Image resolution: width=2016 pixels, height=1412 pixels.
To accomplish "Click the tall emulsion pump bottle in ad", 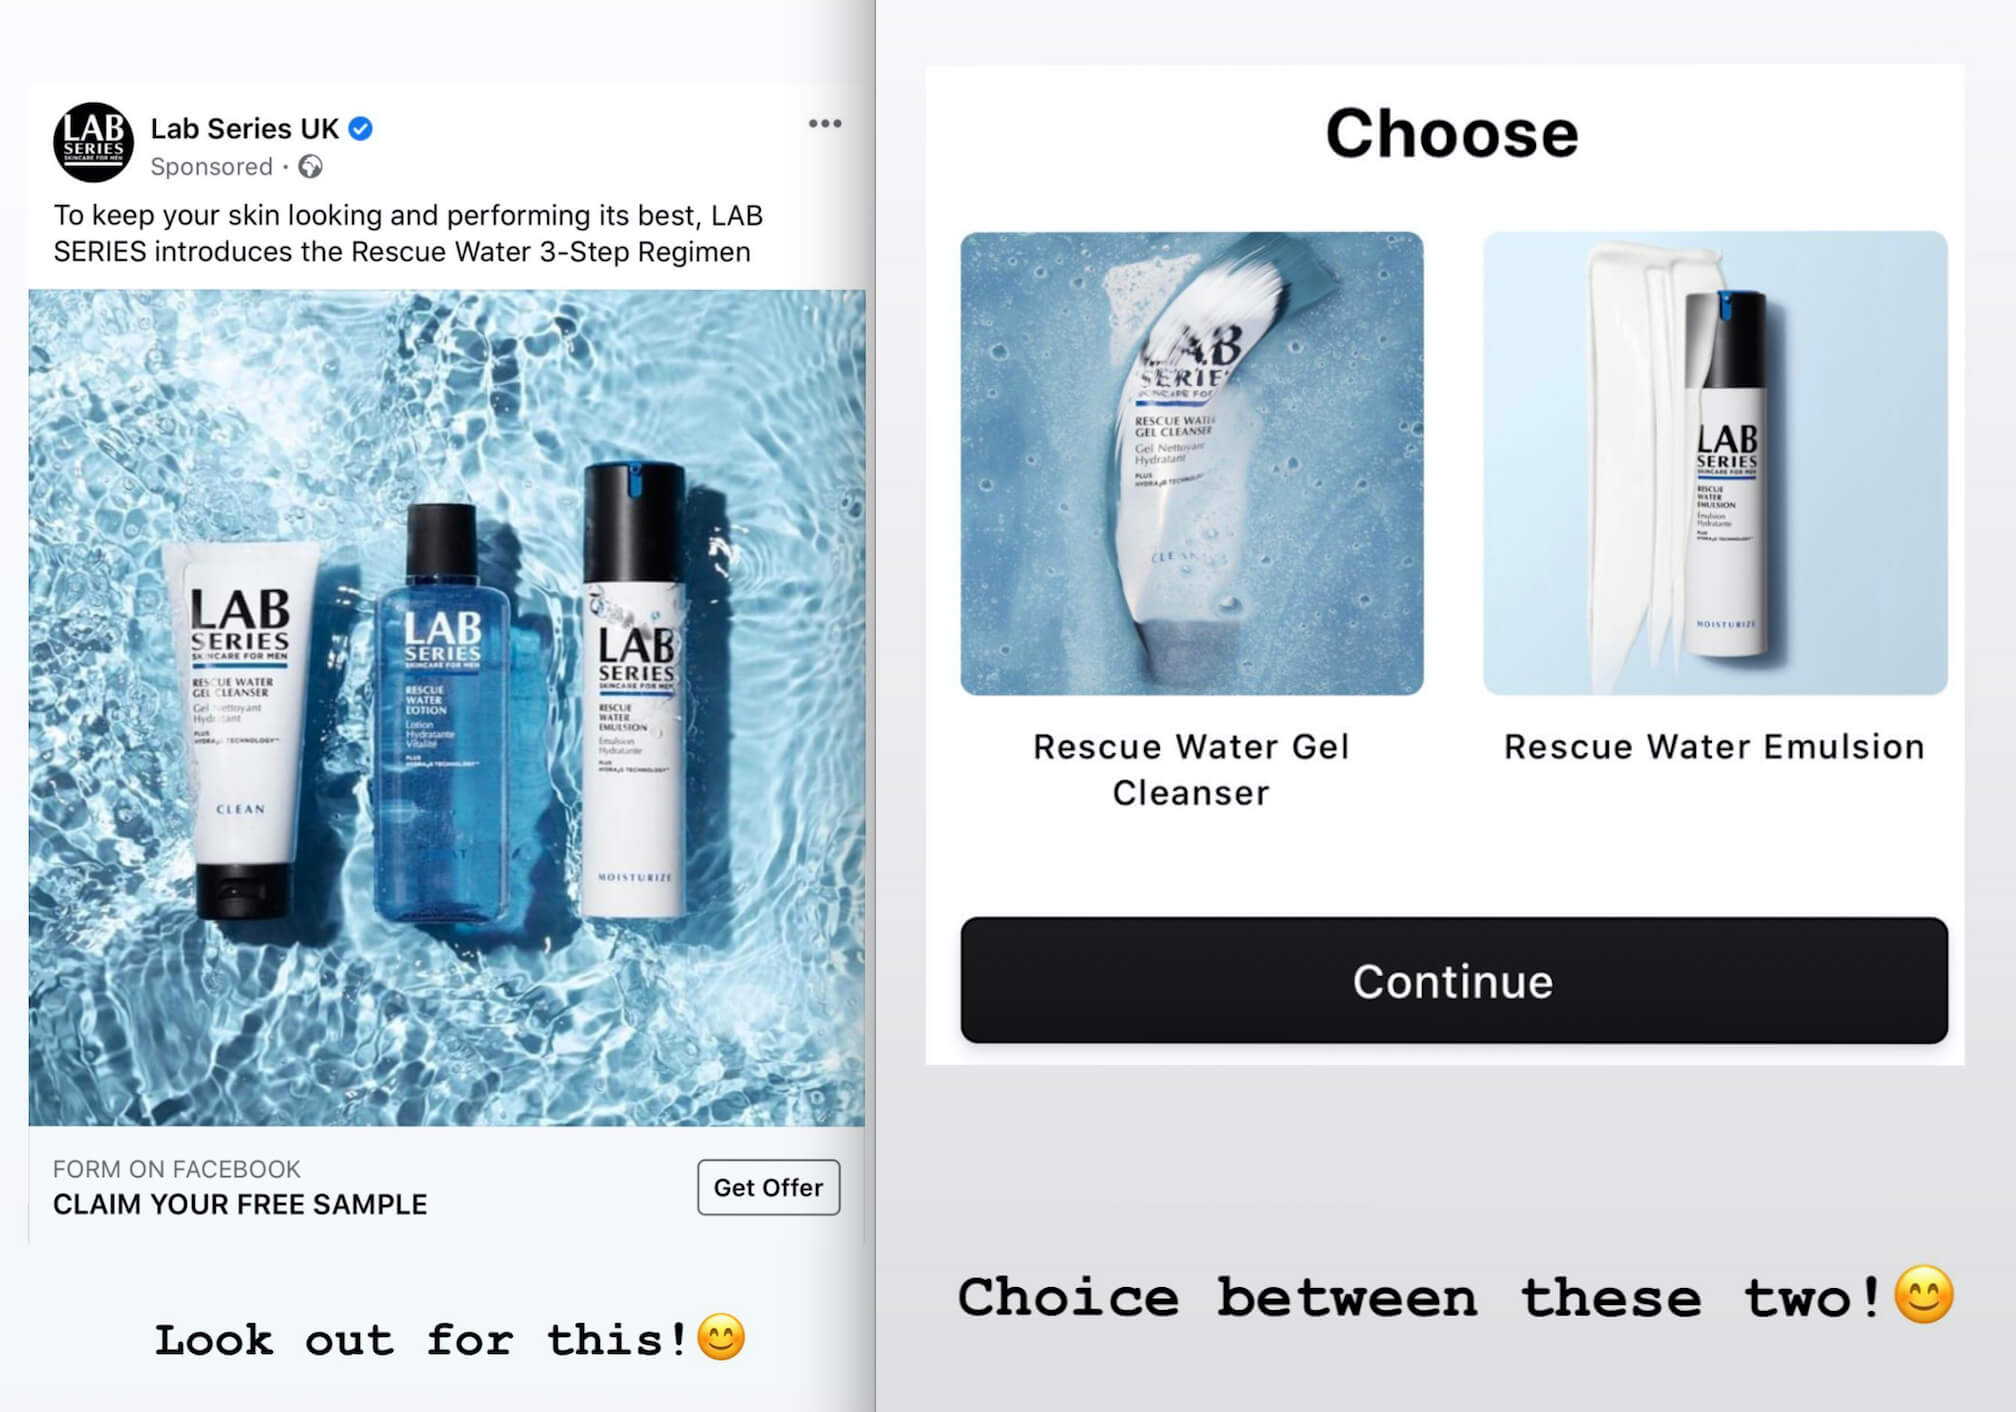I will pyautogui.click(x=634, y=690).
